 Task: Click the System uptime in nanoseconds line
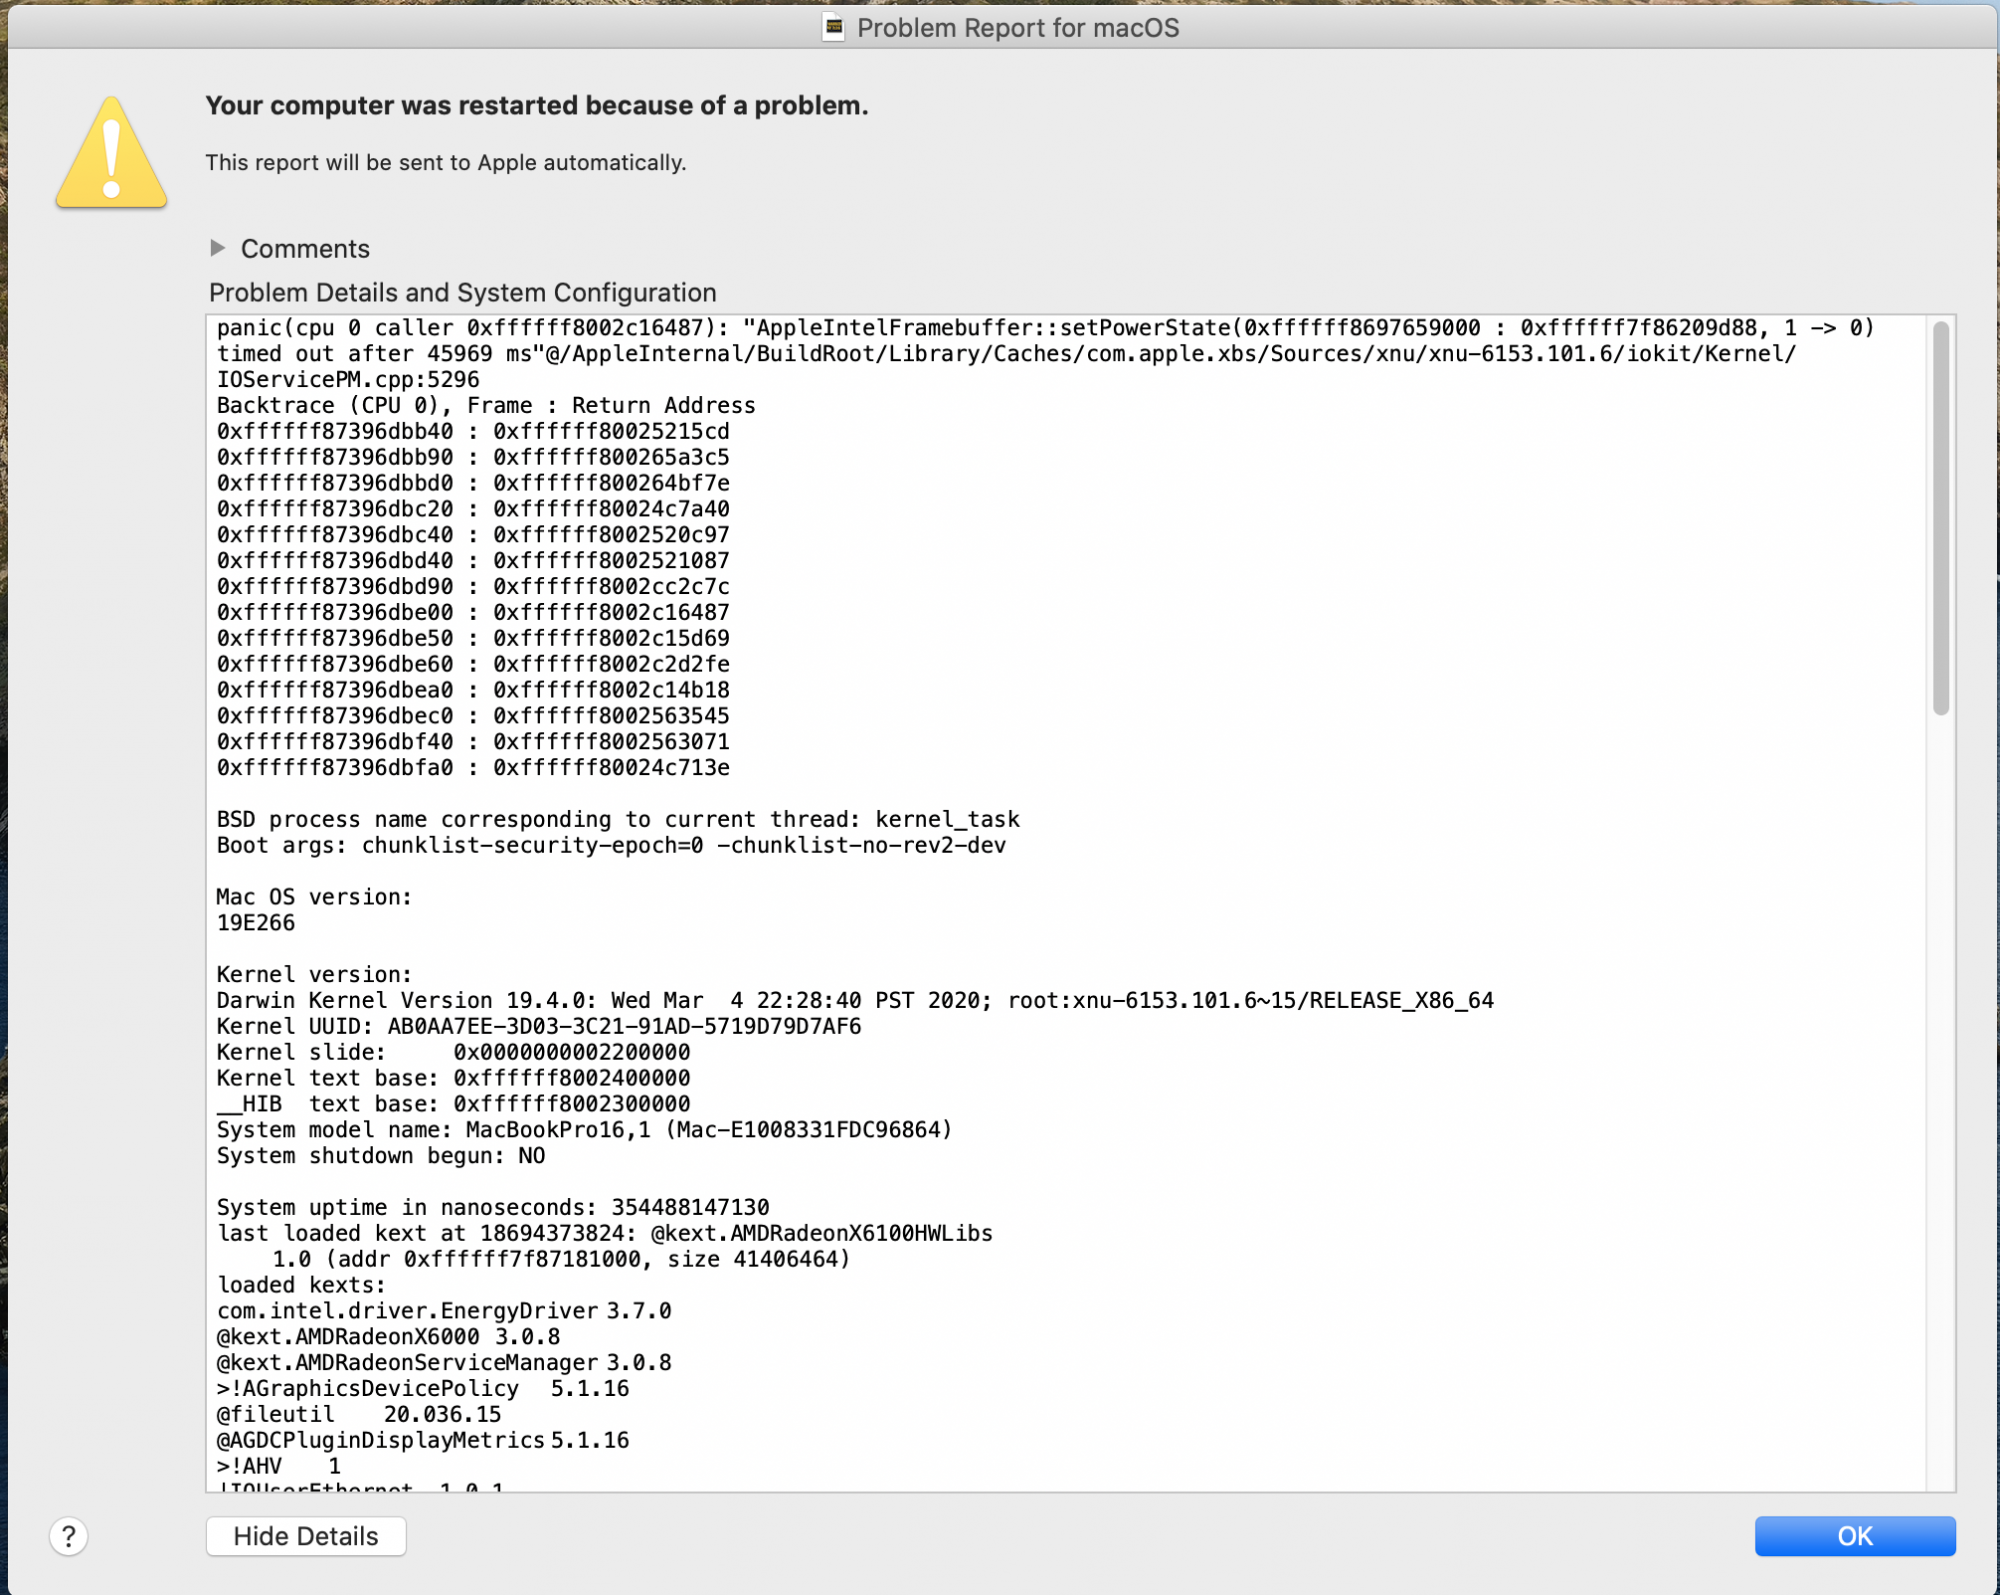pyautogui.click(x=493, y=1207)
